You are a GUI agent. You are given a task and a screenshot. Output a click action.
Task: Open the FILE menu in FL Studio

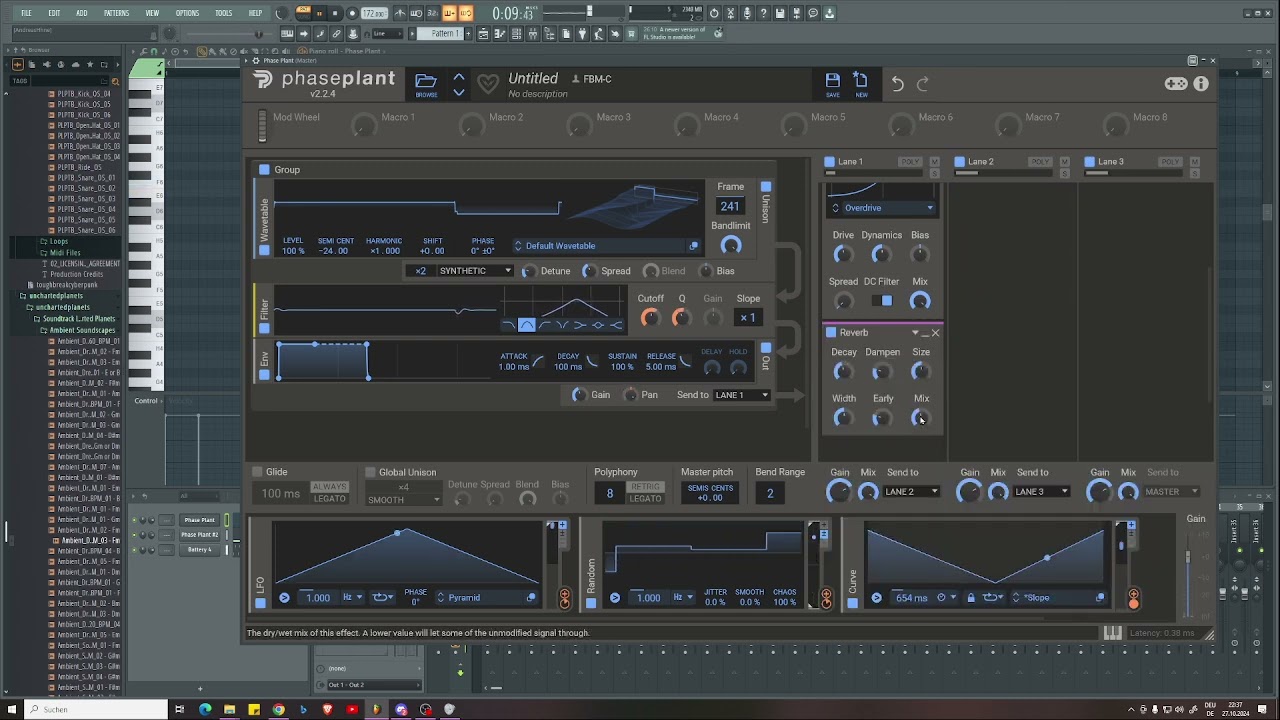[x=26, y=13]
